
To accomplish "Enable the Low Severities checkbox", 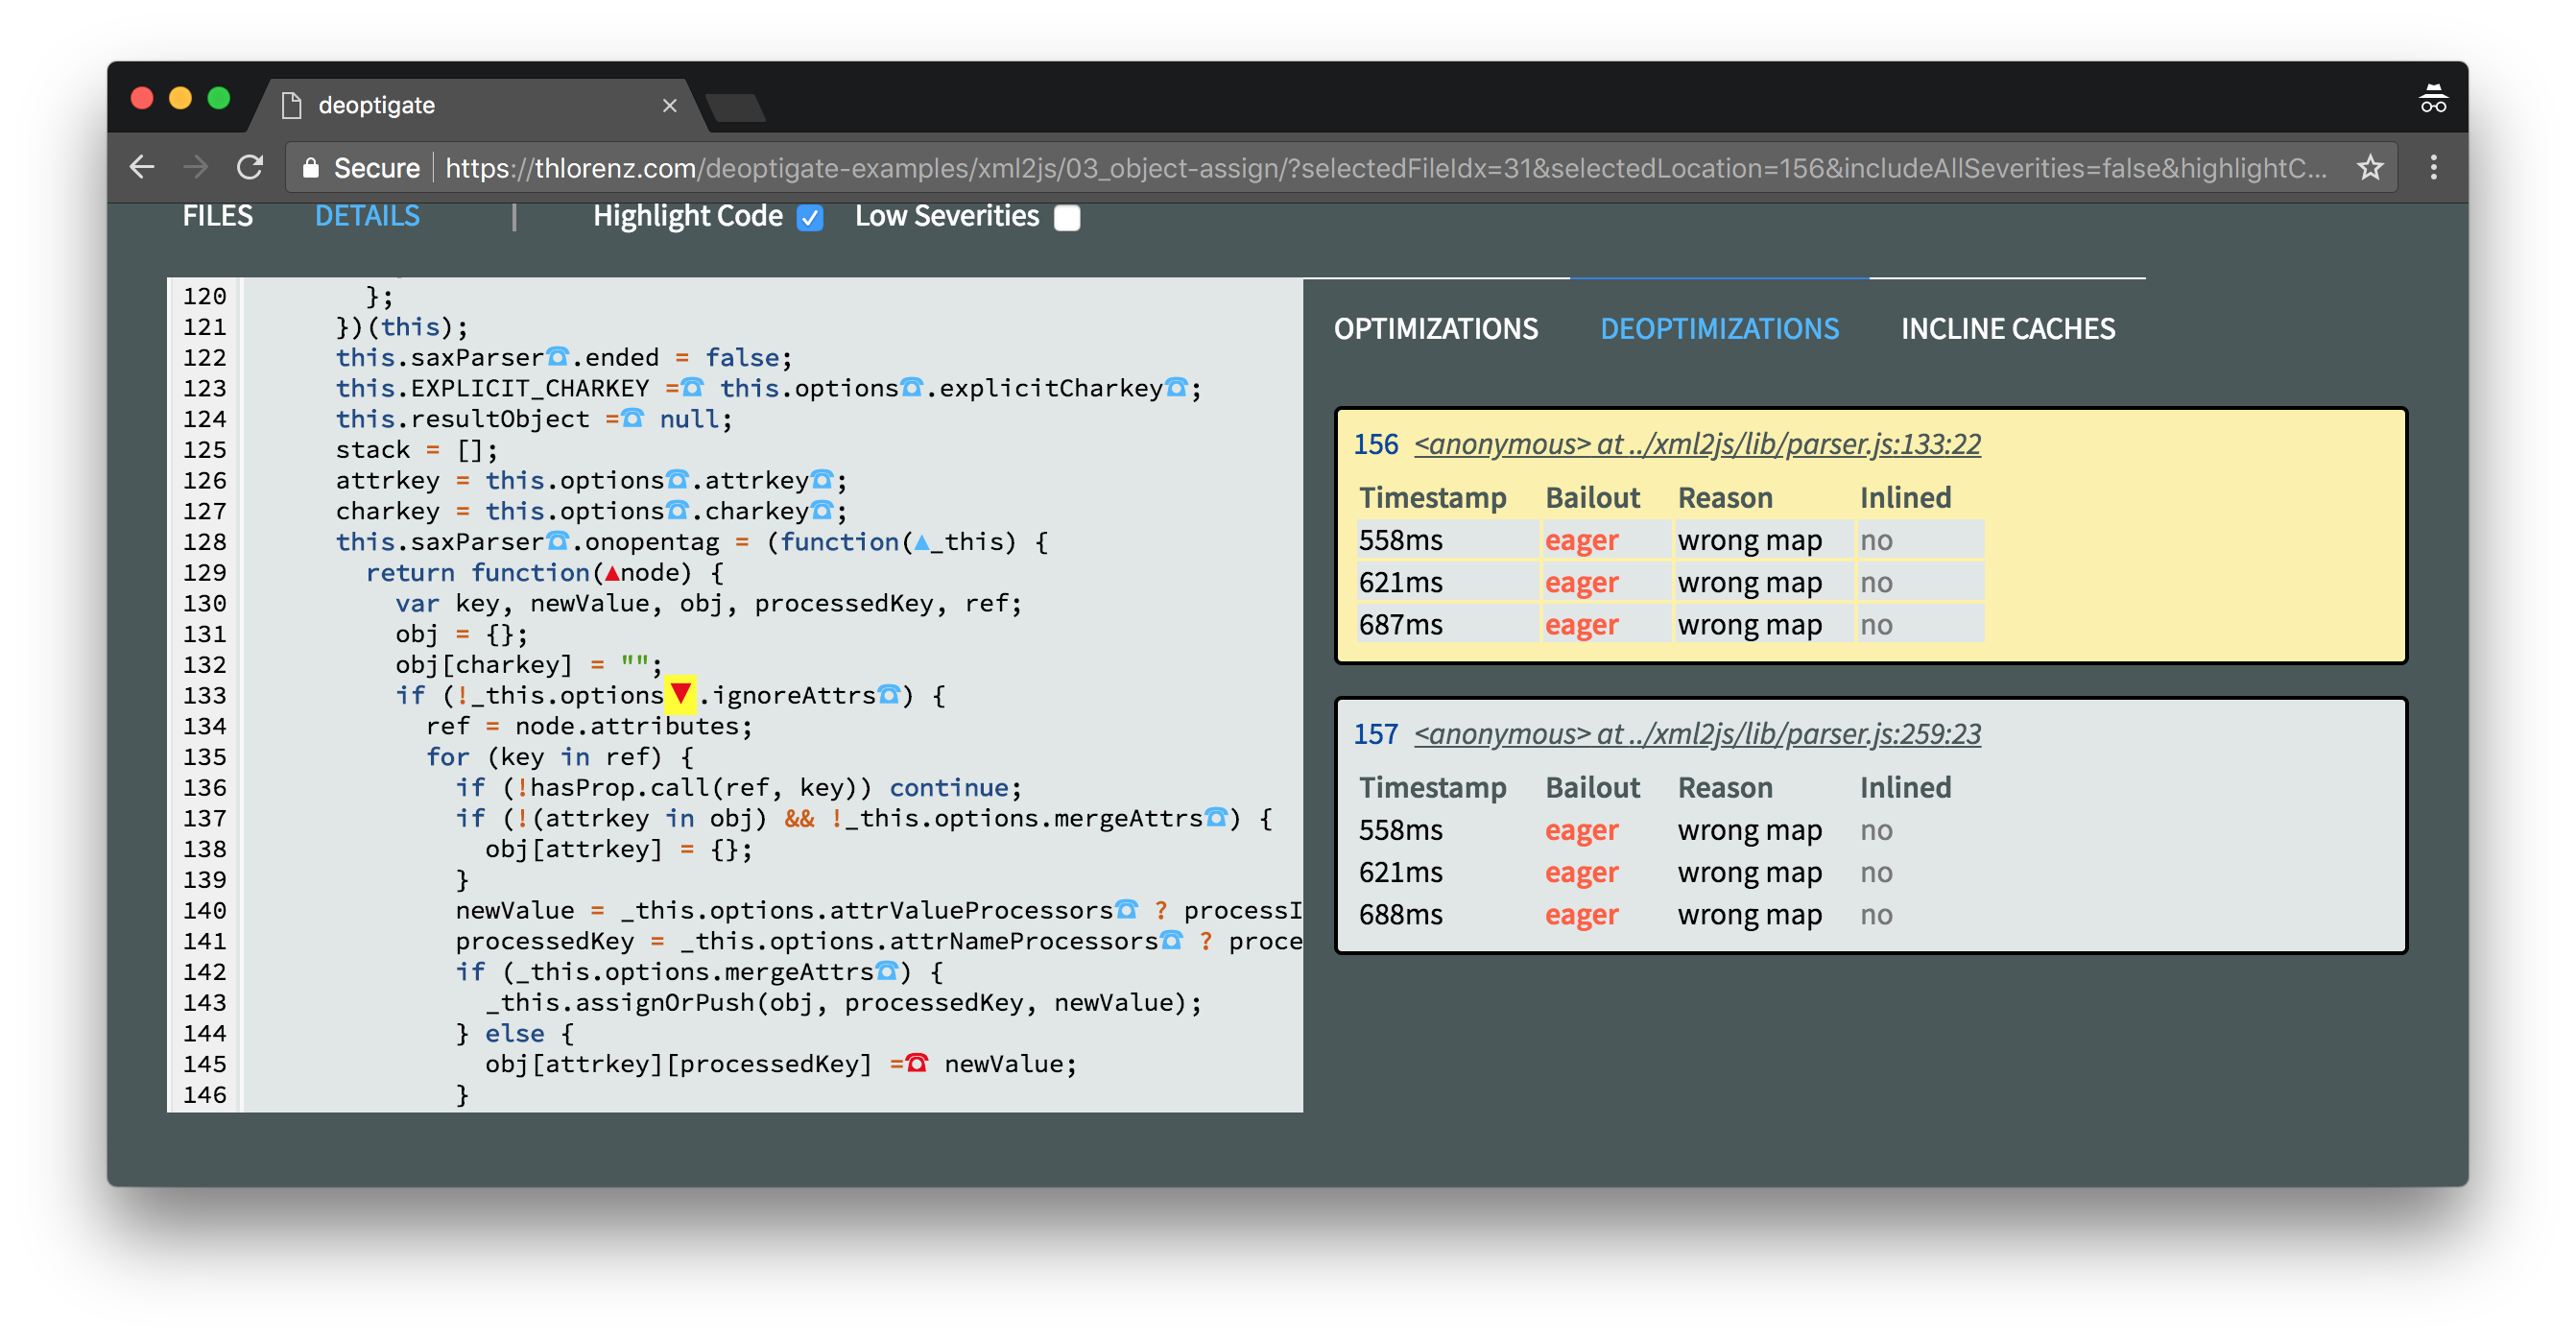I will tap(1068, 217).
